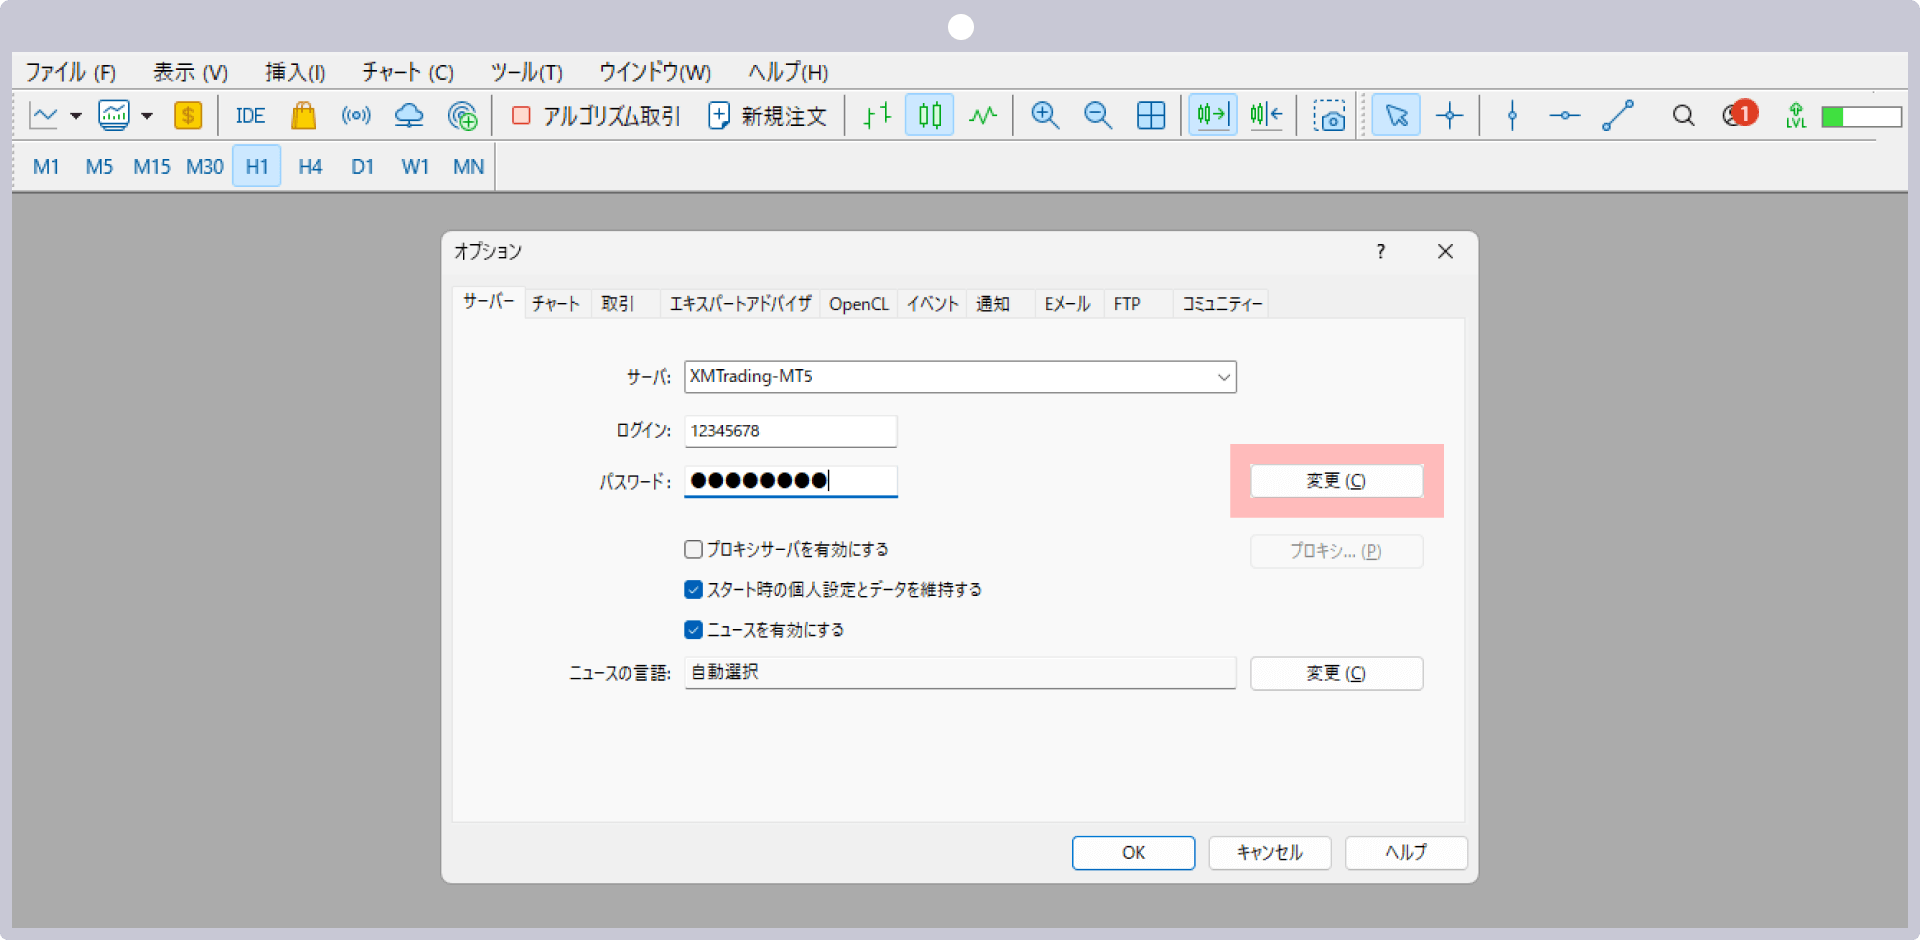Screen dimensions: 1920x940
Task: Open the search magnifier icon
Action: [x=1683, y=116]
